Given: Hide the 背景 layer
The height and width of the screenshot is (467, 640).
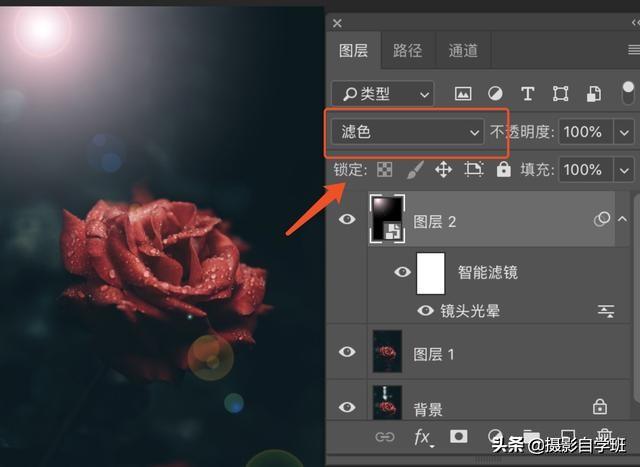Looking at the screenshot, I should (347, 407).
